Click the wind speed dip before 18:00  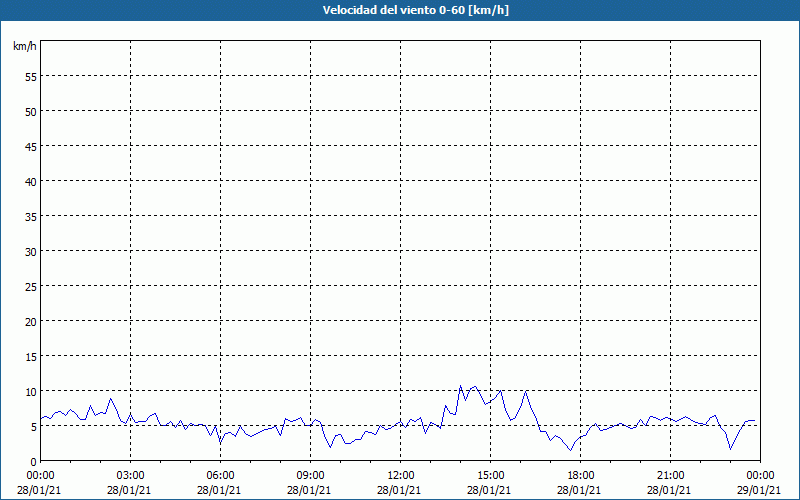(571, 450)
